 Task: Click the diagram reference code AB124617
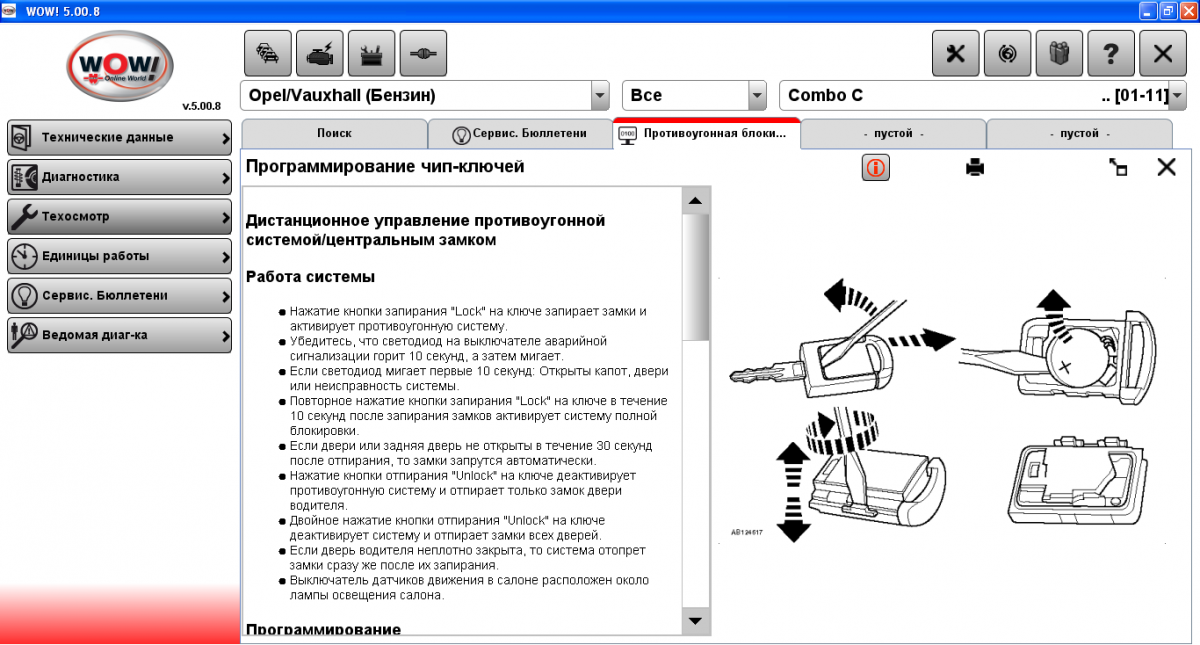click(746, 532)
